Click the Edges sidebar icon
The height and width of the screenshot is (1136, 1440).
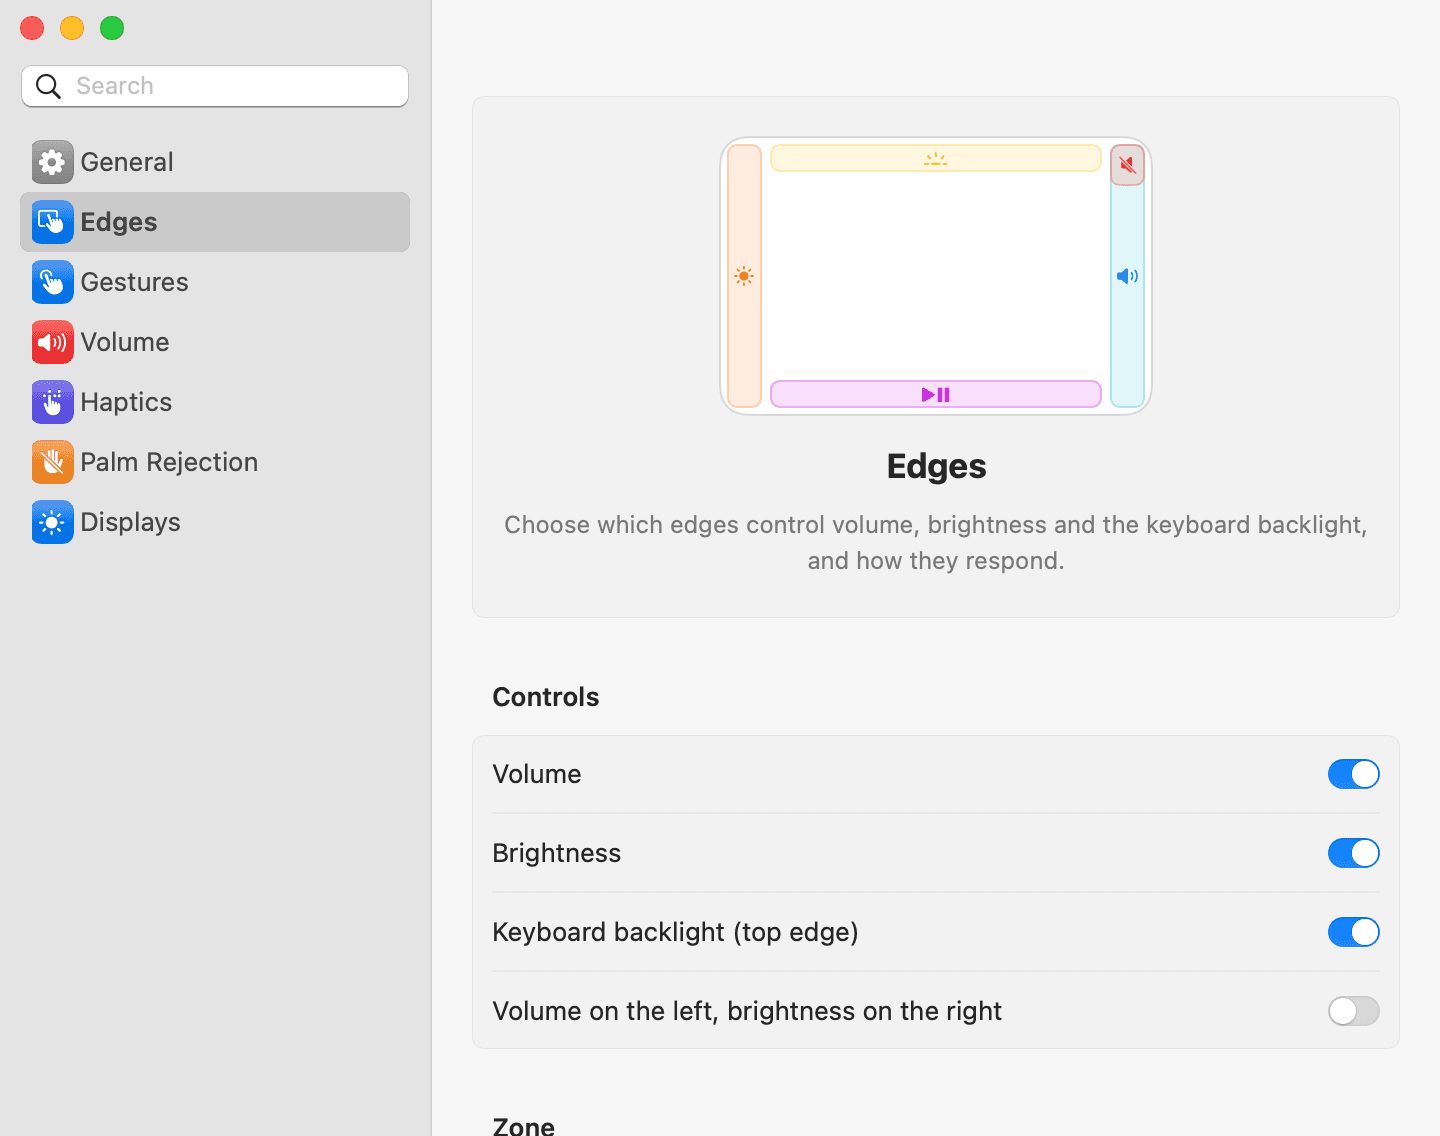[52, 222]
